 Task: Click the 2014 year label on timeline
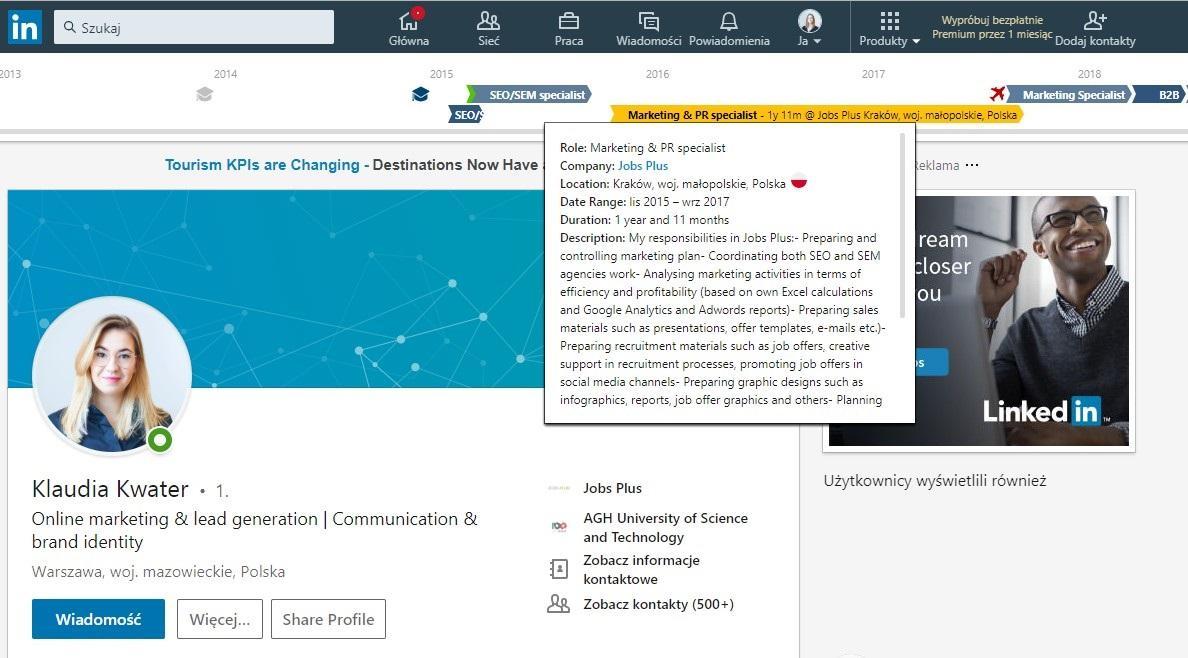(x=225, y=74)
